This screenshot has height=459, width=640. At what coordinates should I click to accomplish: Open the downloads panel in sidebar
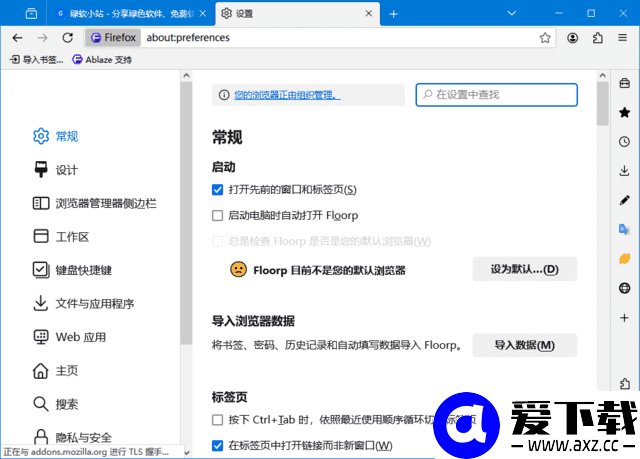coord(624,171)
